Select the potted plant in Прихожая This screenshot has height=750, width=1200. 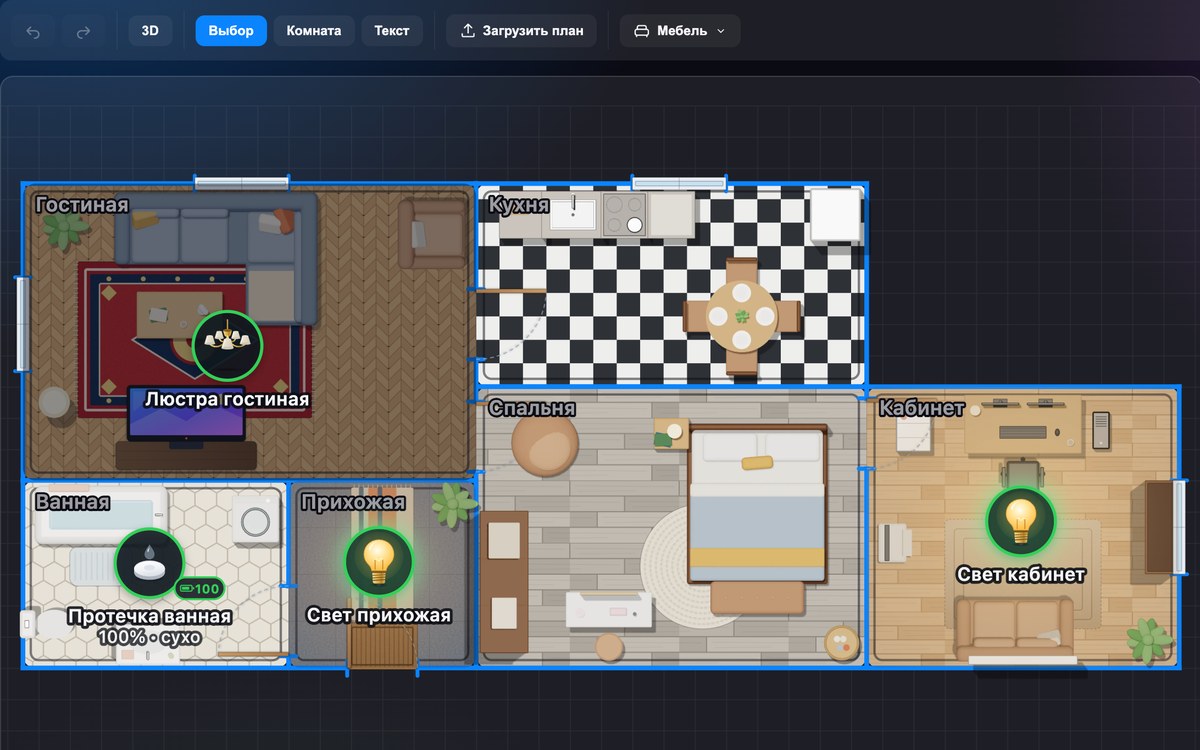pos(454,504)
